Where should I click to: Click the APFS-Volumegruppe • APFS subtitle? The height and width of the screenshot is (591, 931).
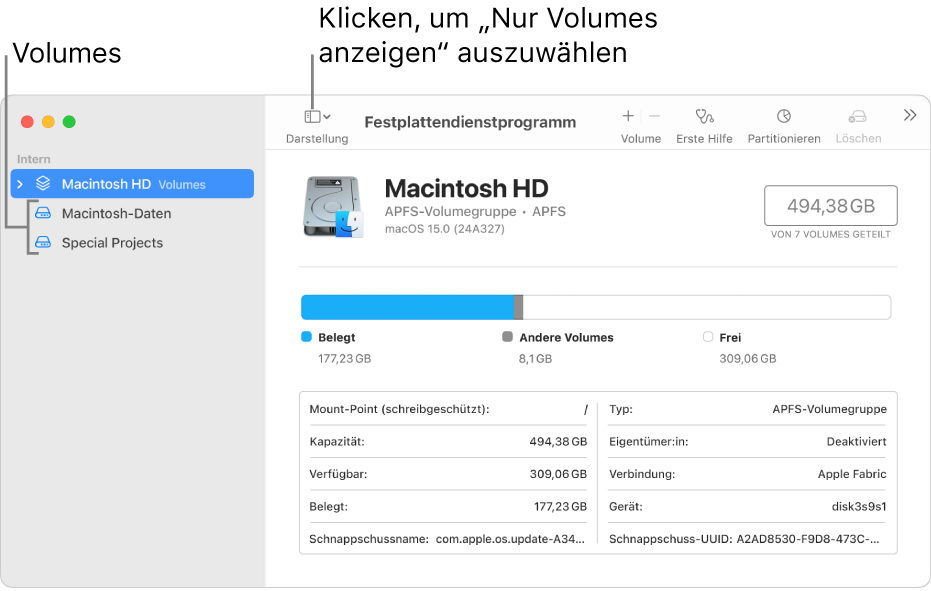click(x=475, y=211)
